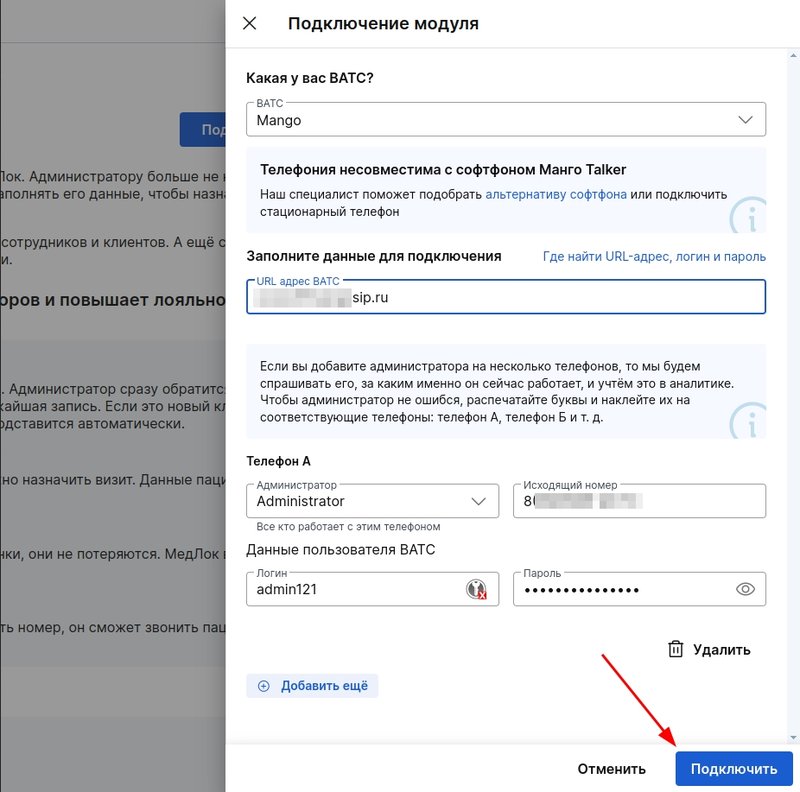
Task: Click the trash icon next to Удалить
Action: [x=676, y=649]
